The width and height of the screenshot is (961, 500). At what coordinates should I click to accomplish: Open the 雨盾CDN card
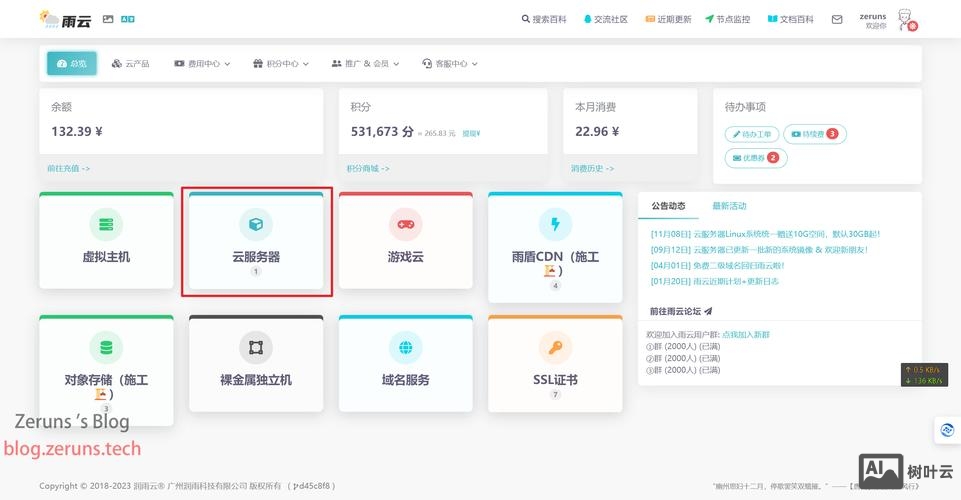555,247
